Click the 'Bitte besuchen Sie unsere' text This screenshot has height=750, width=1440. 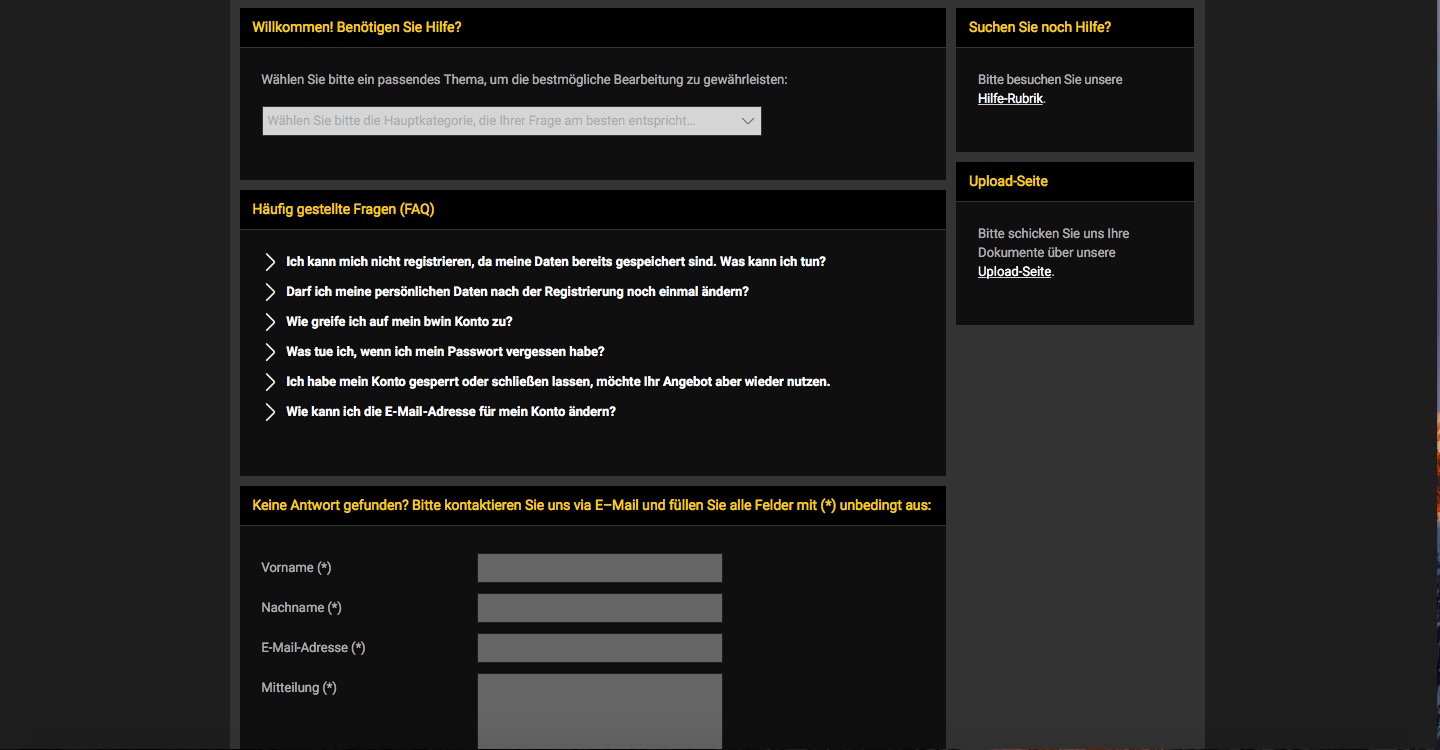(1050, 80)
